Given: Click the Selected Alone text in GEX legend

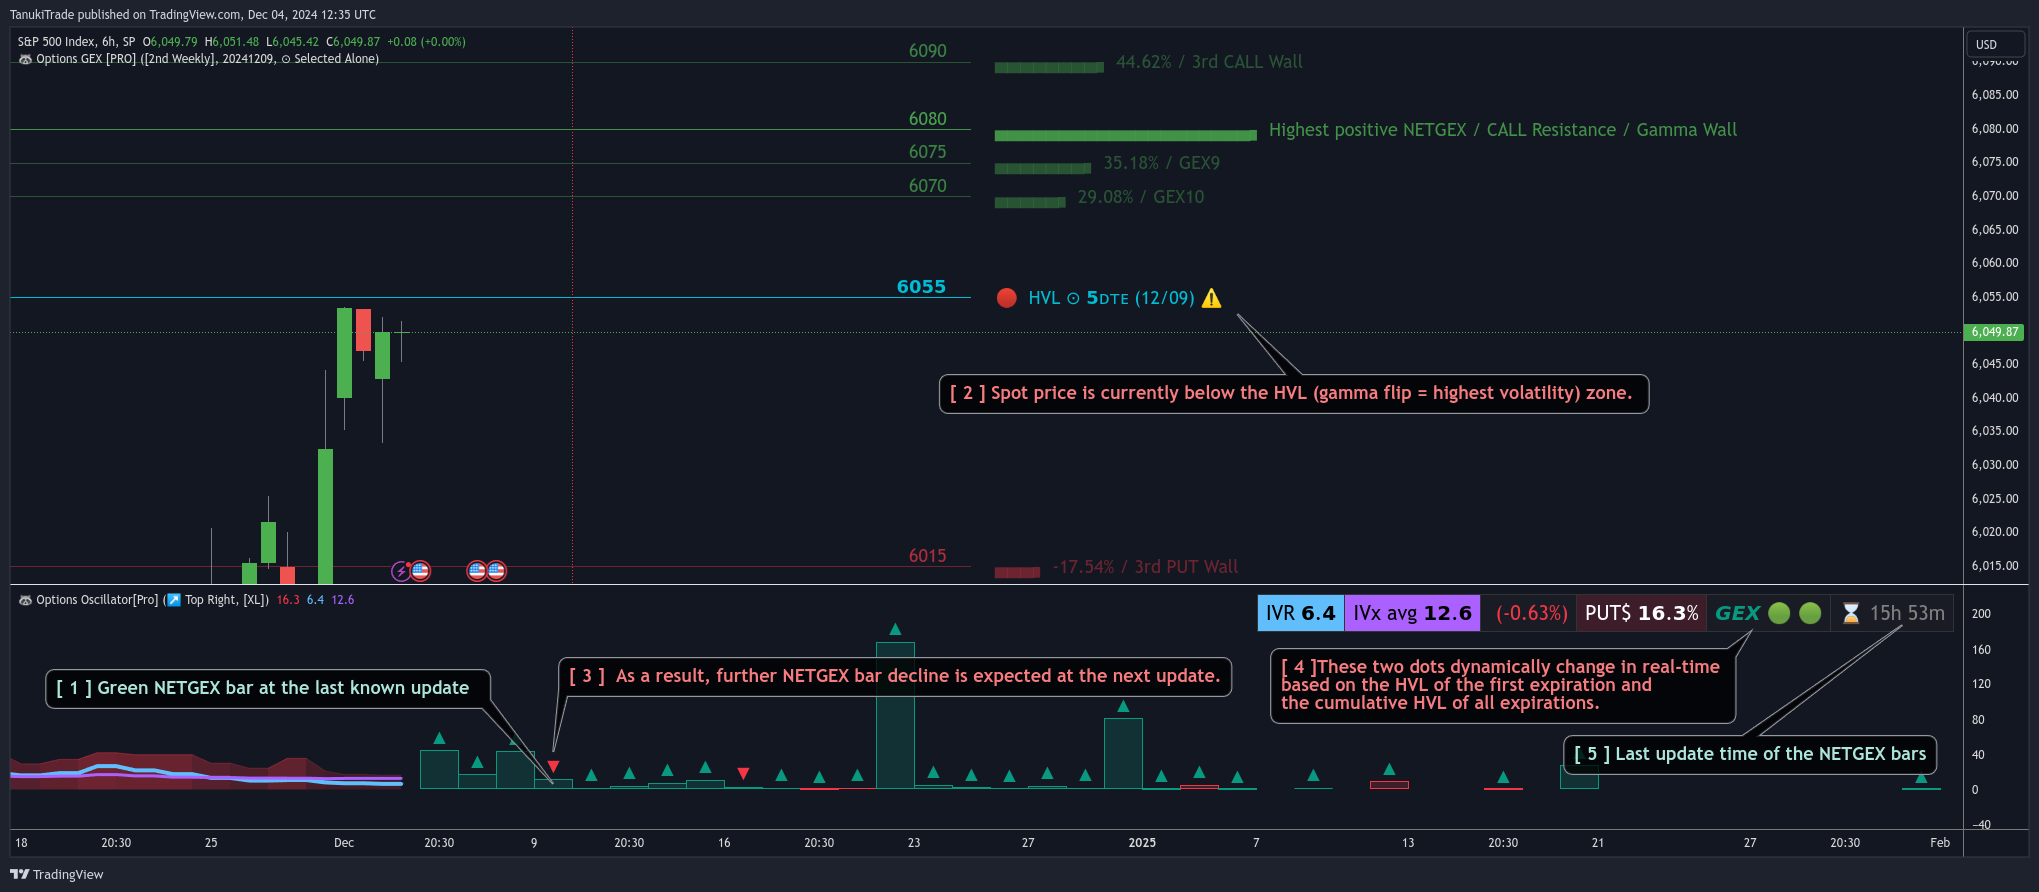Looking at the screenshot, I should pyautogui.click(x=336, y=59).
